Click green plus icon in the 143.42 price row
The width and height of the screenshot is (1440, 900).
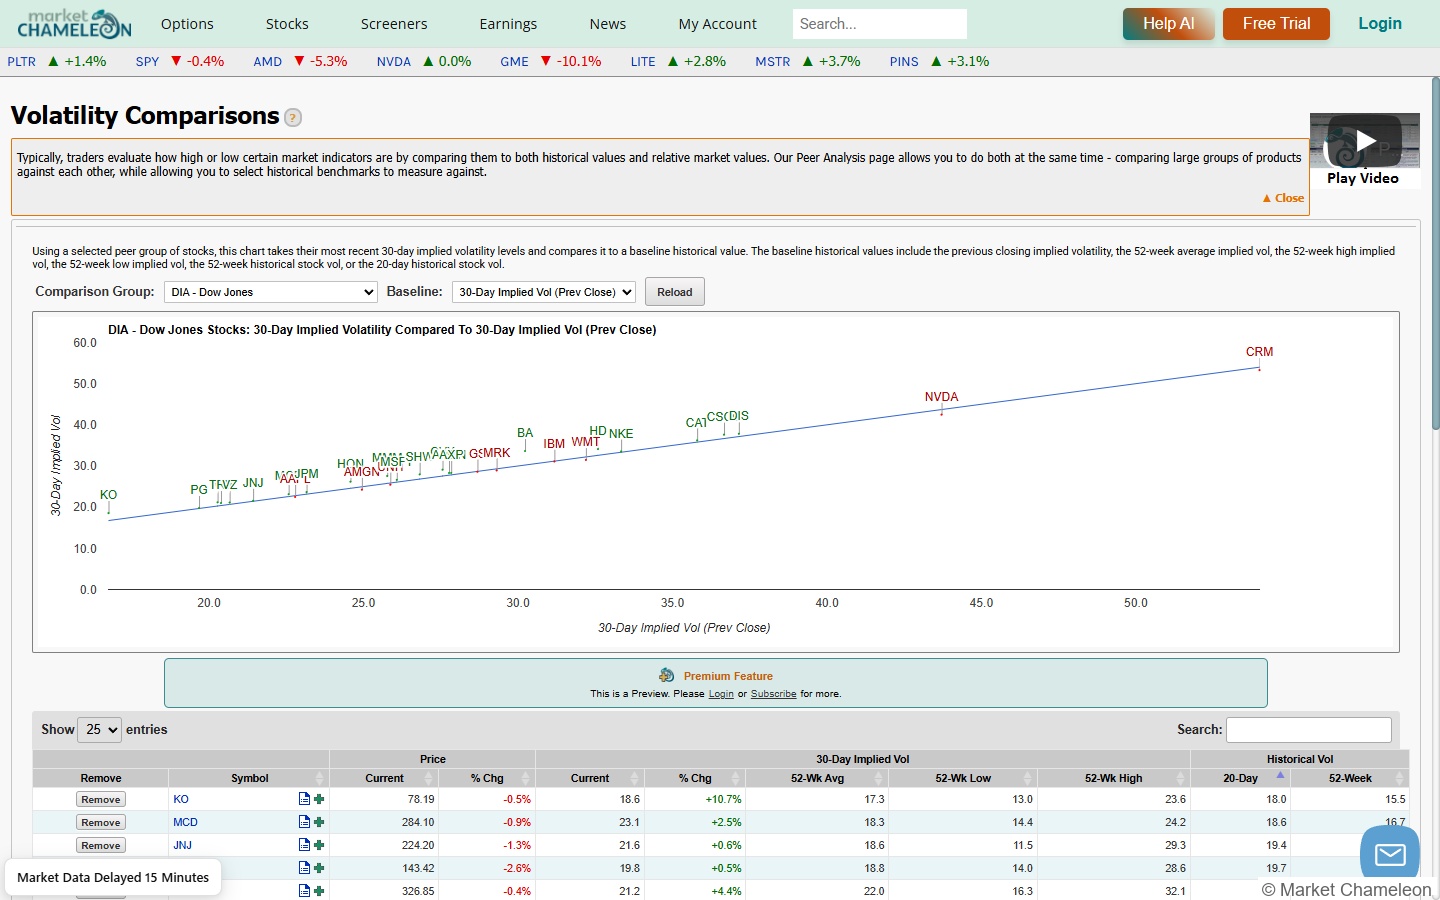pyautogui.click(x=319, y=868)
